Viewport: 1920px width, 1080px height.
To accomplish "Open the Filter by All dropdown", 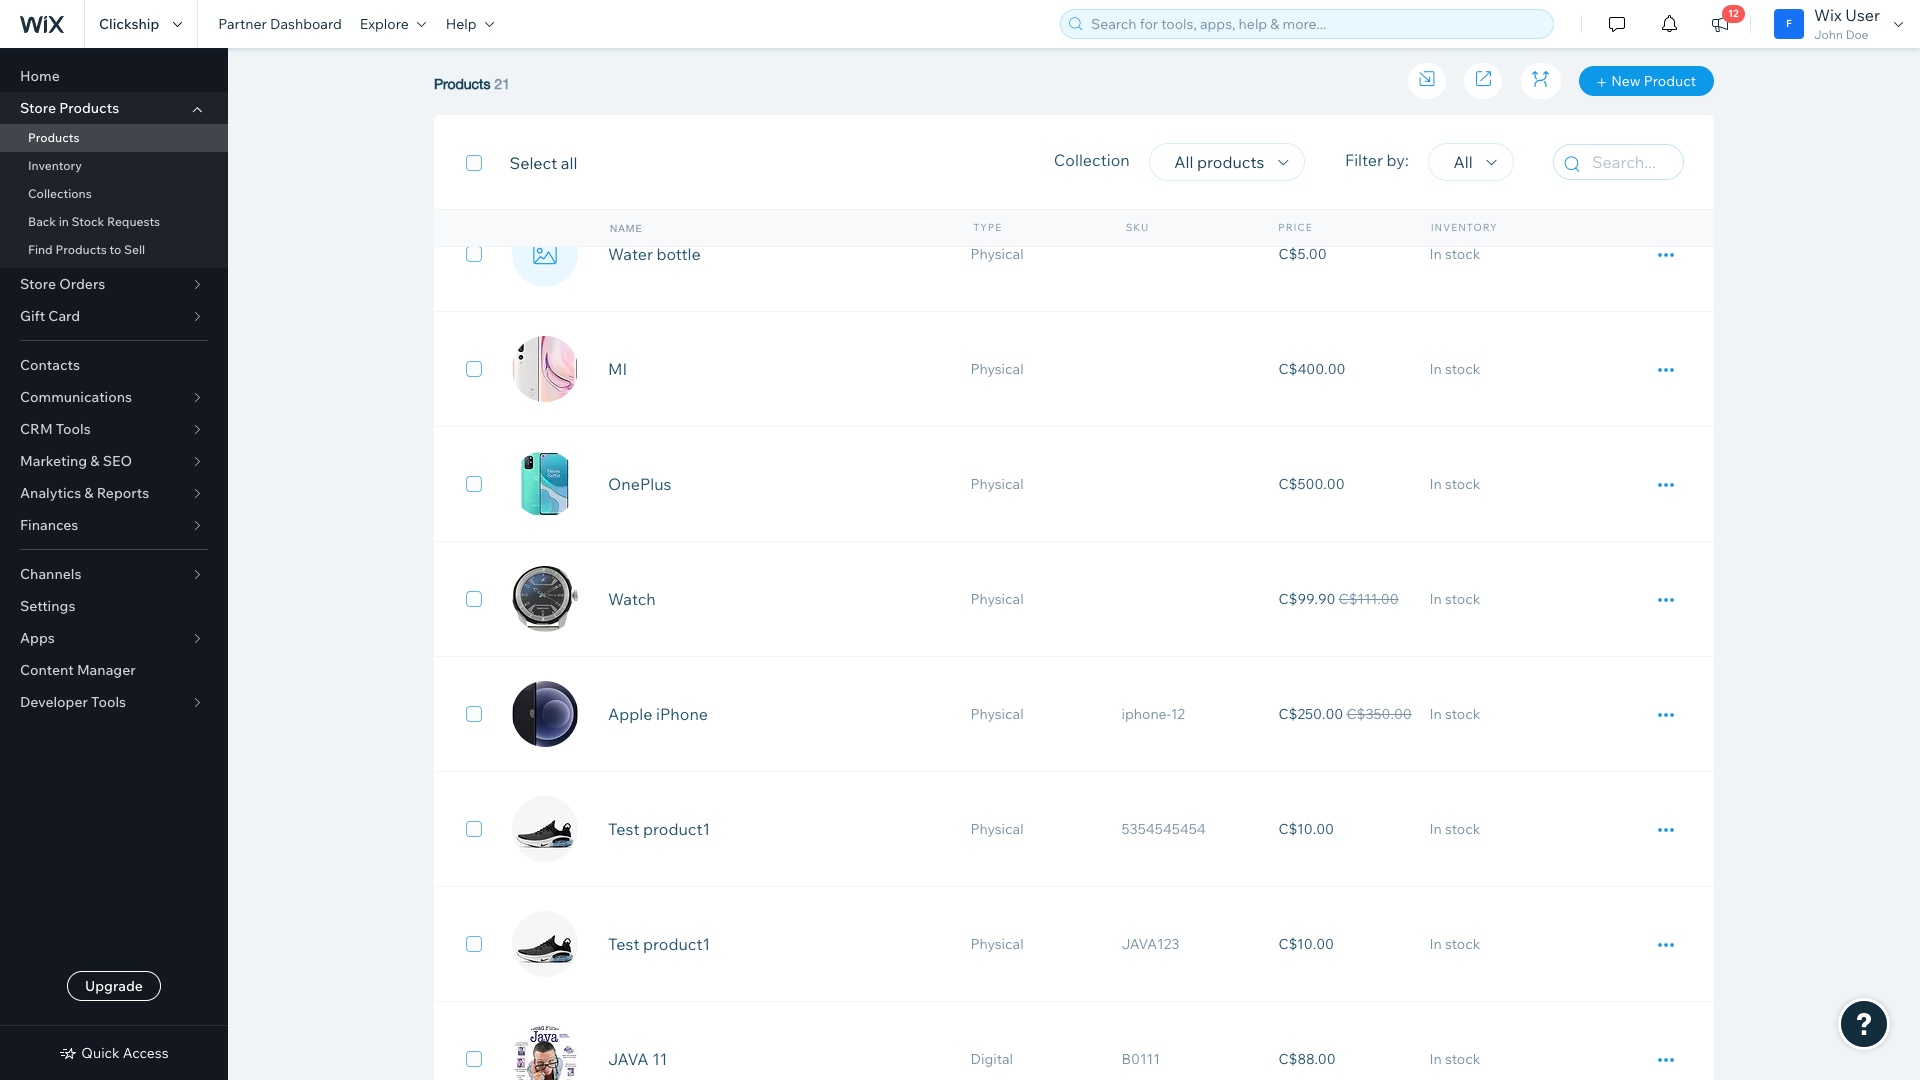I will pos(1471,162).
